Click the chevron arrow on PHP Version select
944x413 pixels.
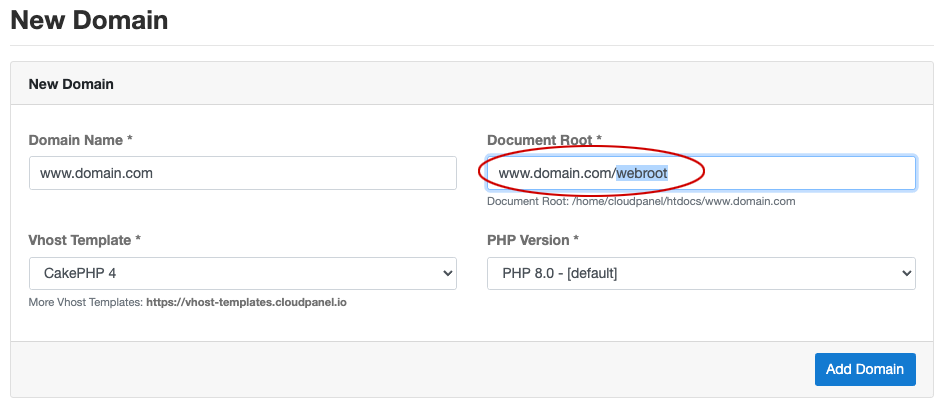(907, 273)
